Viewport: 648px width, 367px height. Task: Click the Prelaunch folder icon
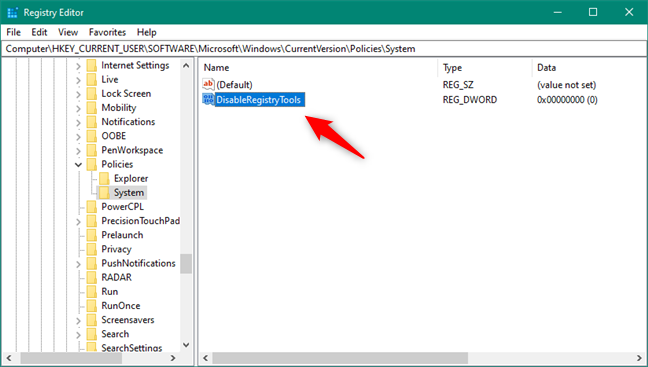pyautogui.click(x=92, y=235)
